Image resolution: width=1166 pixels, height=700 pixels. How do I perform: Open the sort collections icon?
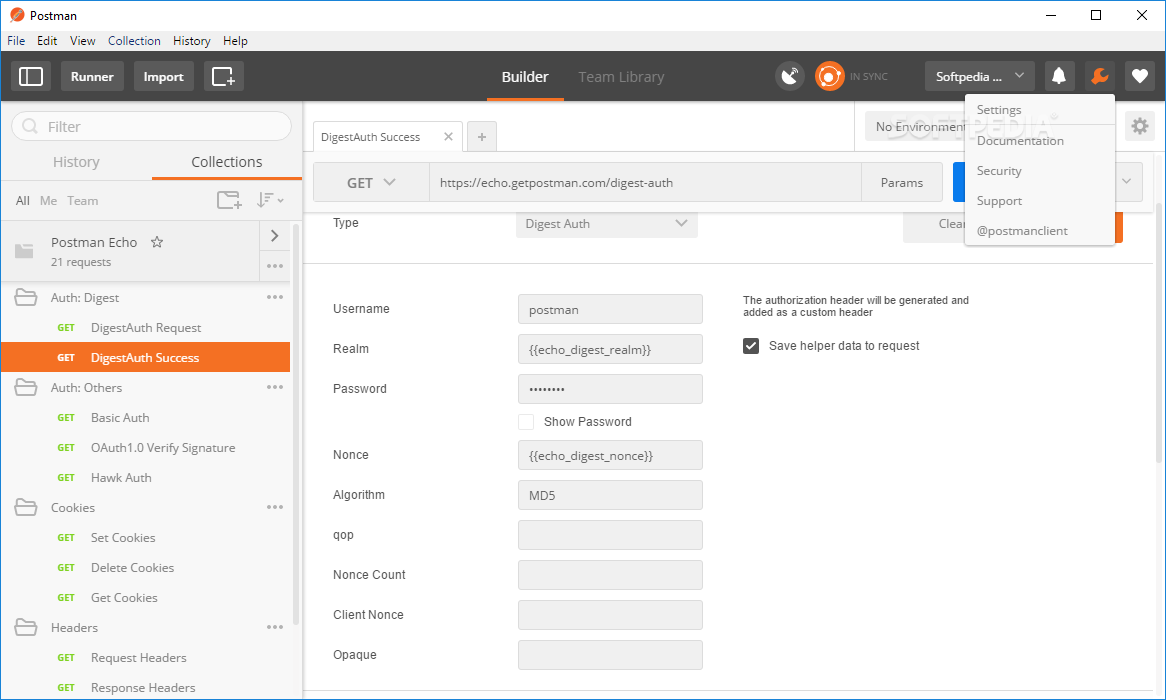[x=269, y=200]
